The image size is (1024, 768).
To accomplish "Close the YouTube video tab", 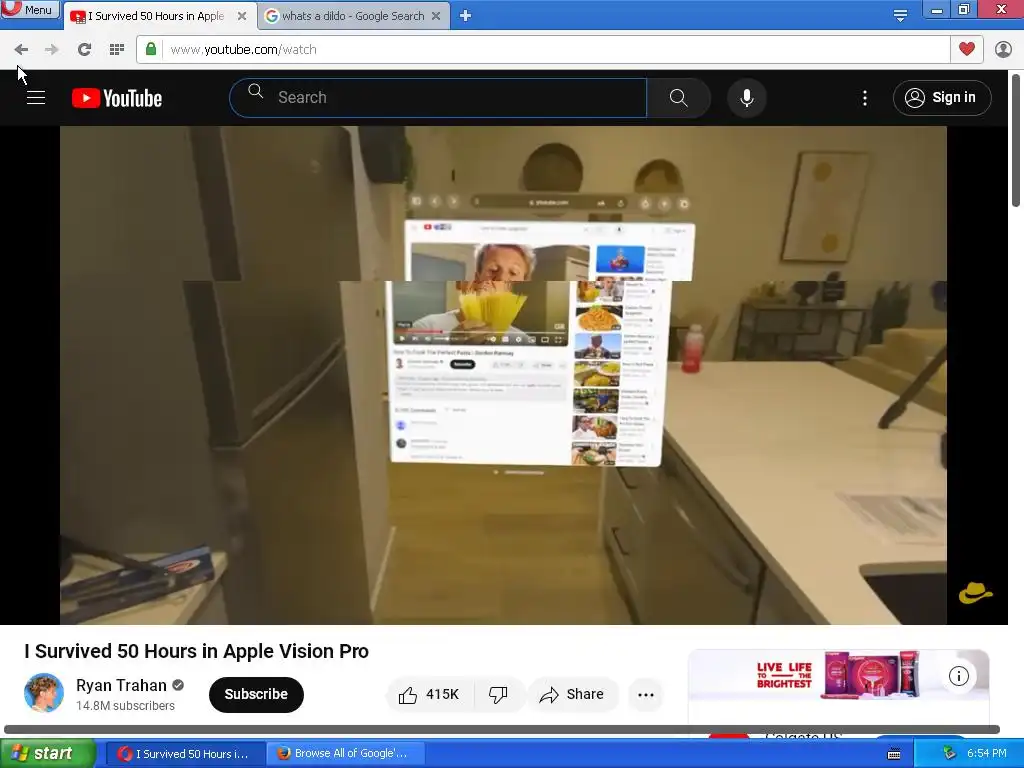I will click(x=242, y=16).
